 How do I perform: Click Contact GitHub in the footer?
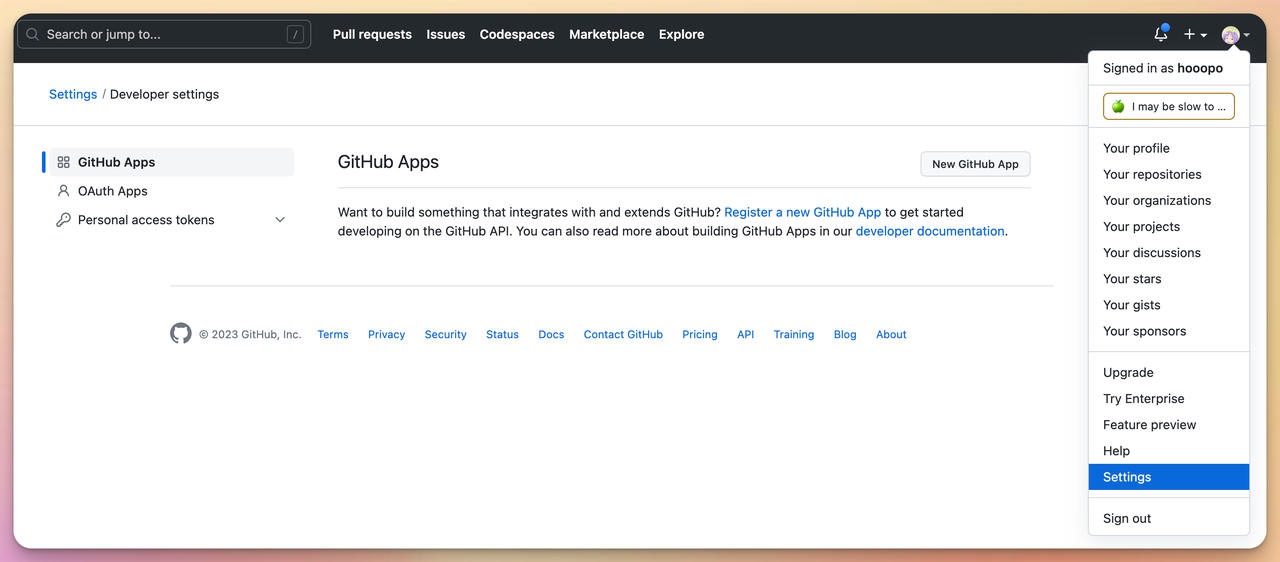tap(623, 335)
